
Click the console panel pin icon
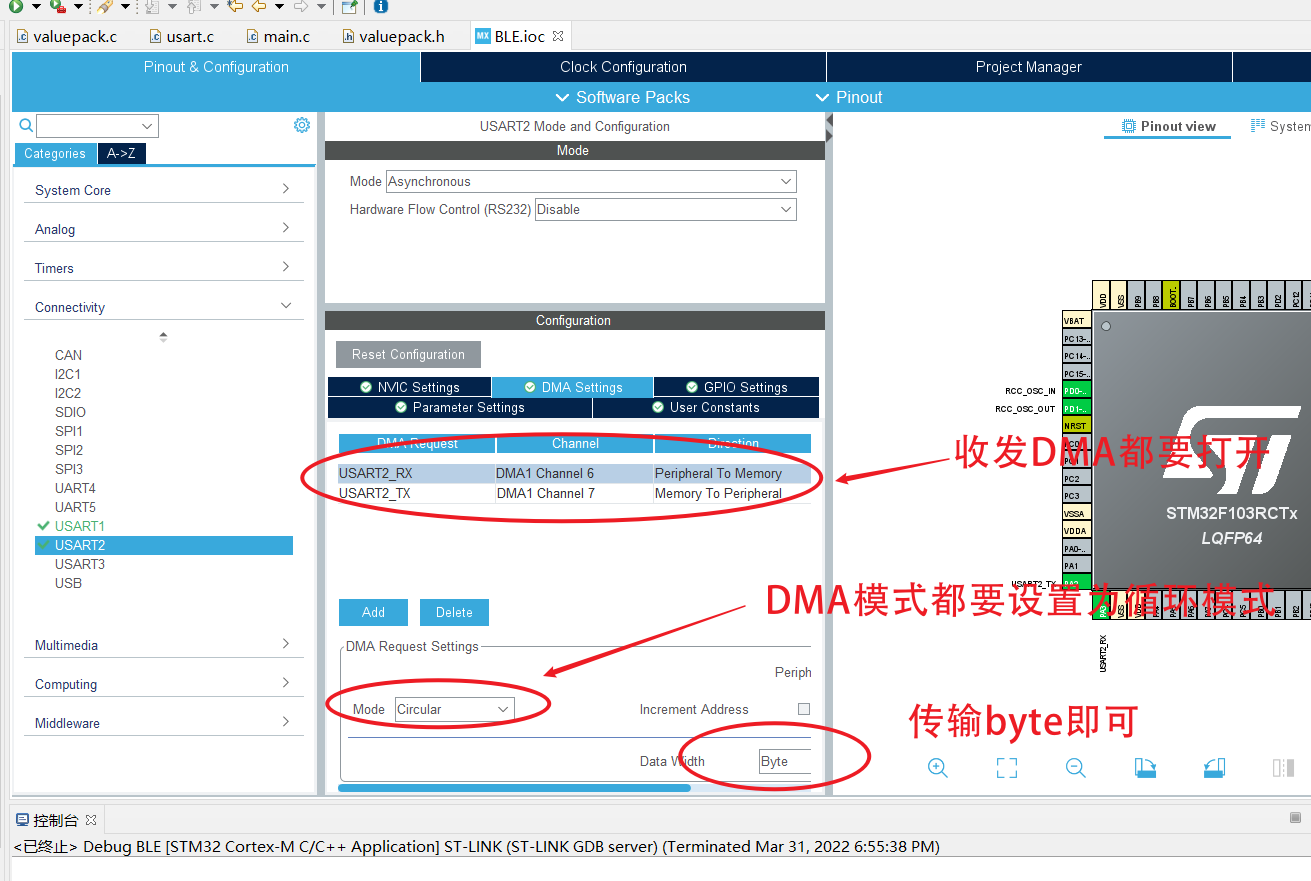1295,818
